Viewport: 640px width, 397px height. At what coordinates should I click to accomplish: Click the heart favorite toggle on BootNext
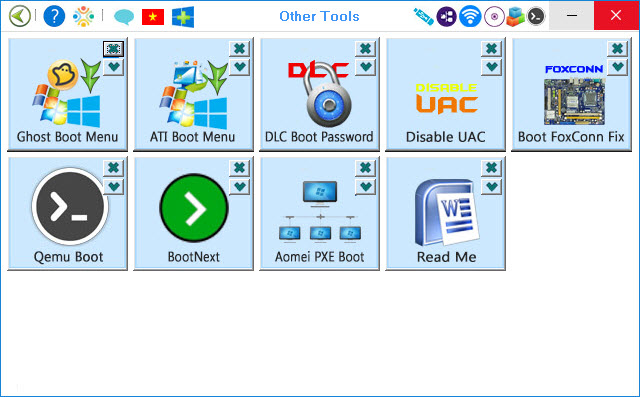point(240,187)
